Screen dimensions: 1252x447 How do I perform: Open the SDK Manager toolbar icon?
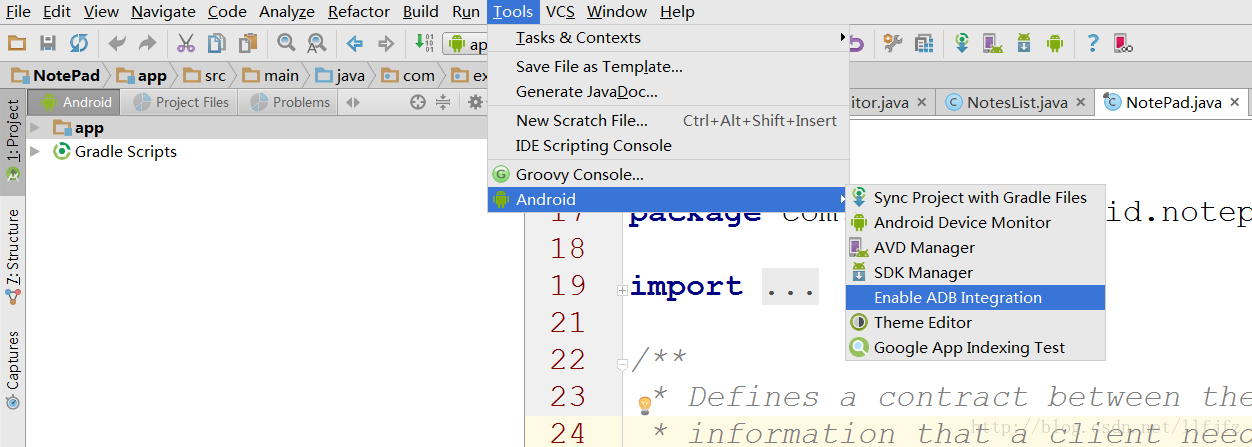click(1024, 43)
